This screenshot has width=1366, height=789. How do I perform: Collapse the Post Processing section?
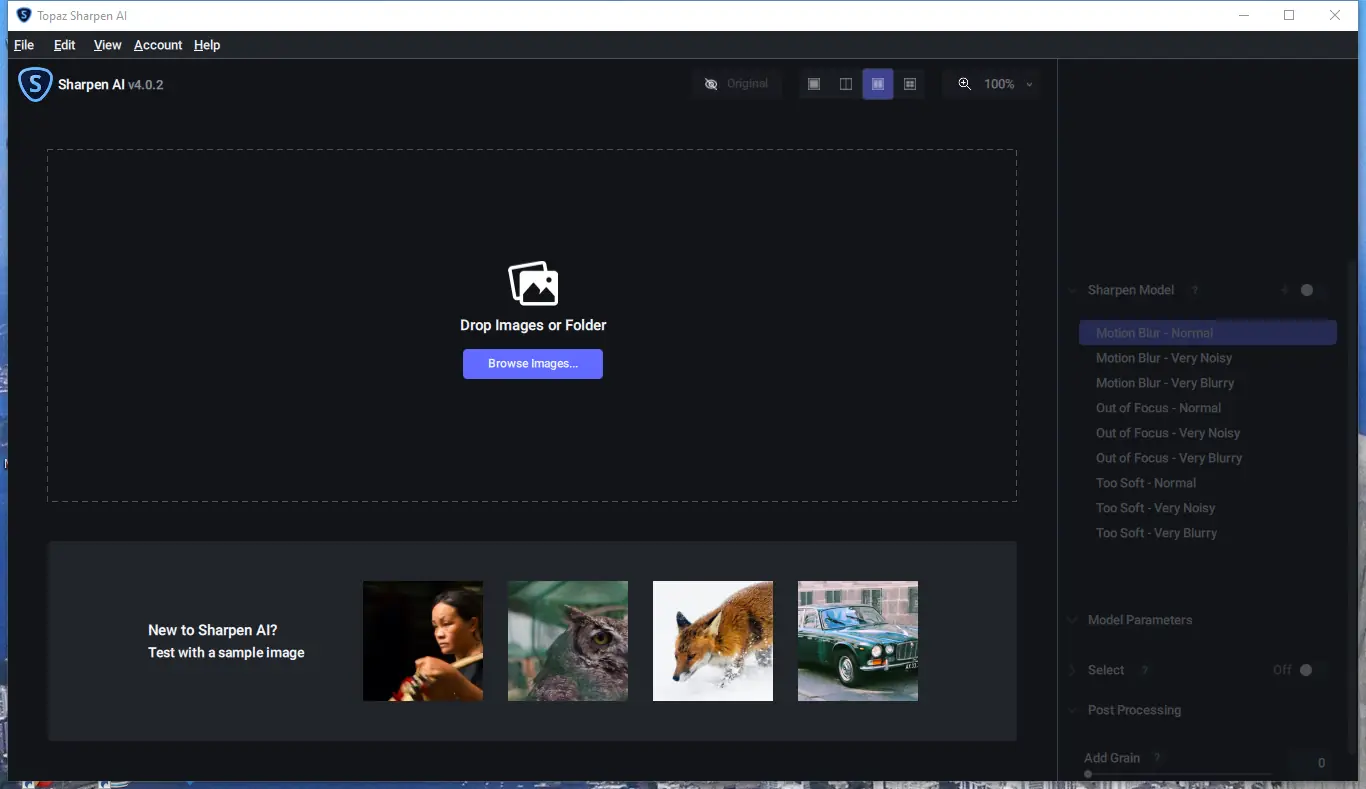(x=1074, y=711)
